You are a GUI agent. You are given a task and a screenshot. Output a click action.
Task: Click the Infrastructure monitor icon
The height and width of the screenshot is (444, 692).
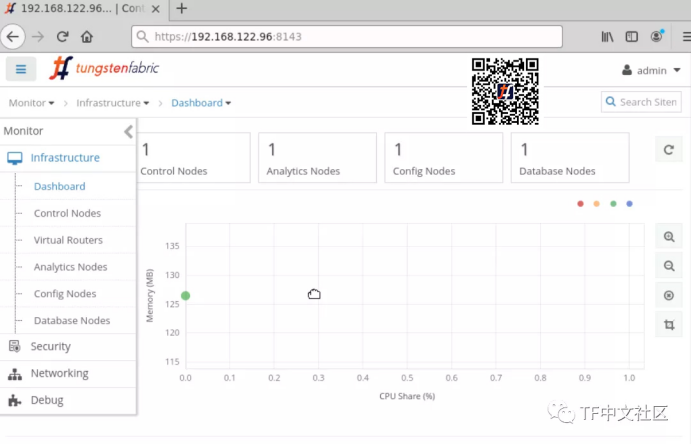click(x=15, y=158)
